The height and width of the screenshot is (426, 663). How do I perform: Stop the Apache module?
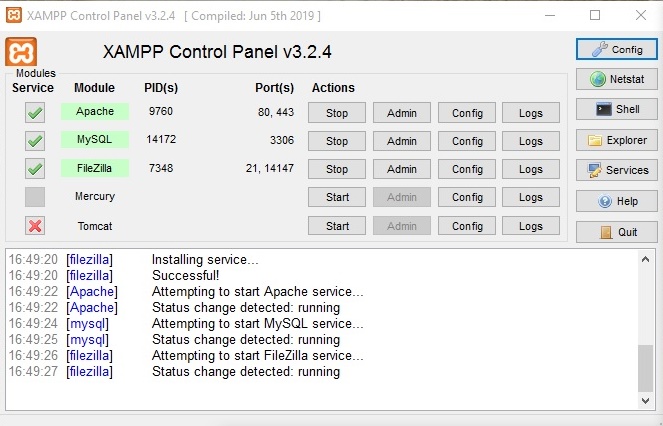tap(337, 113)
